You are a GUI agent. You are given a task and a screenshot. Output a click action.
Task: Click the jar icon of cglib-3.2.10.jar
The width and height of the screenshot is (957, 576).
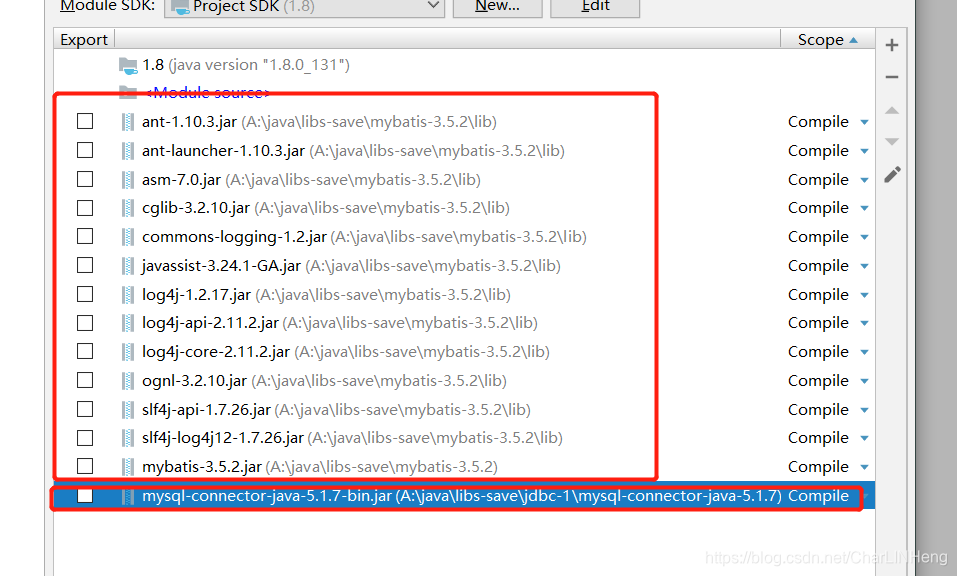point(128,208)
